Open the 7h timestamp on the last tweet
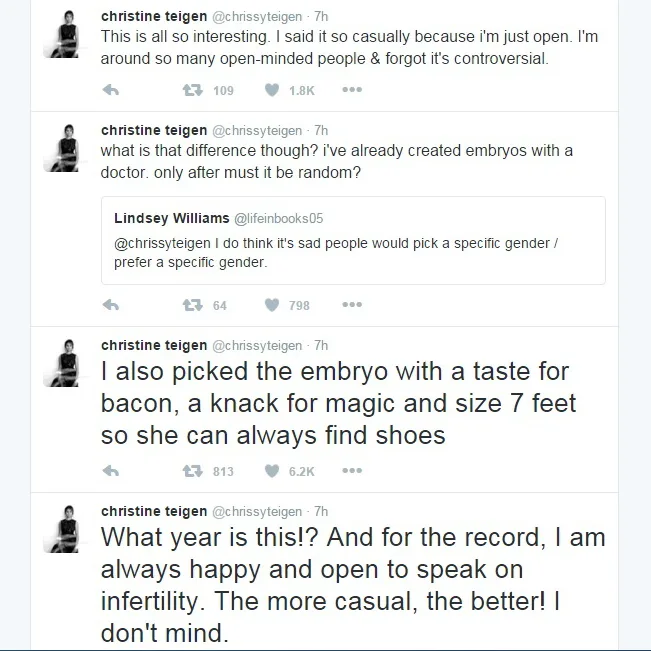Screen dimensions: 651x651 tap(321, 512)
